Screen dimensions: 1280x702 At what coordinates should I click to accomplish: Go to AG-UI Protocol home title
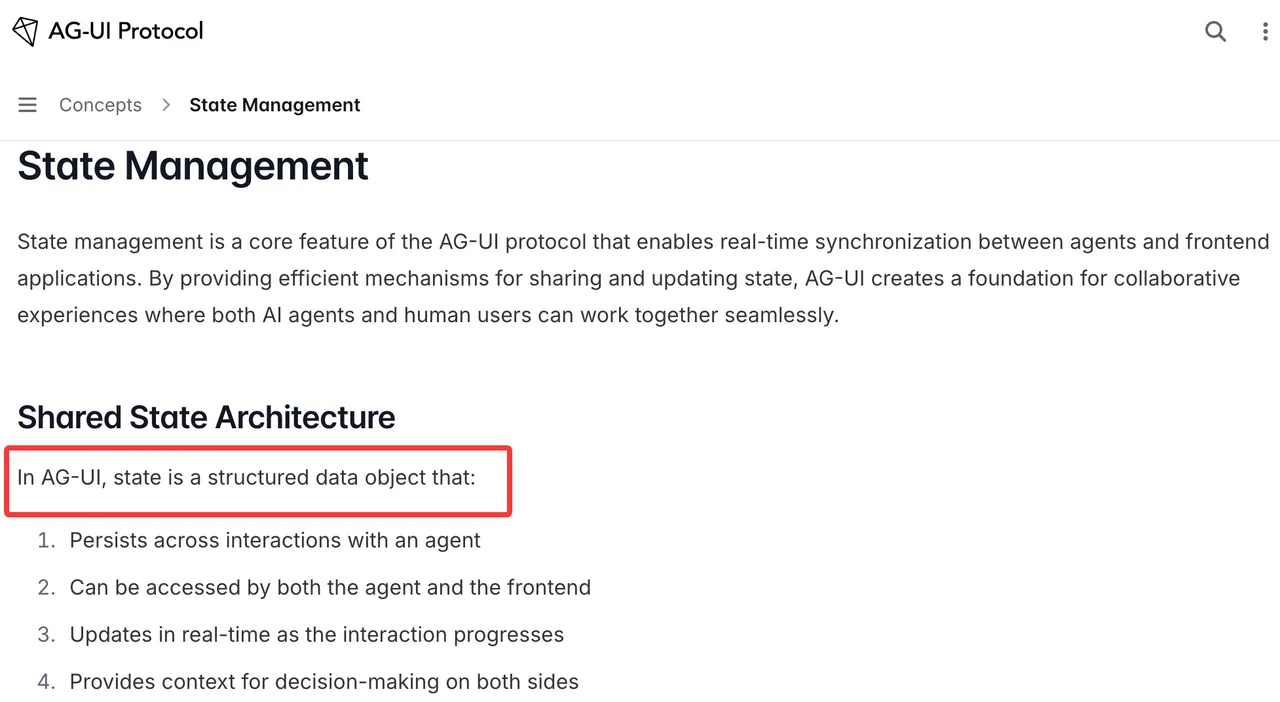pos(126,31)
